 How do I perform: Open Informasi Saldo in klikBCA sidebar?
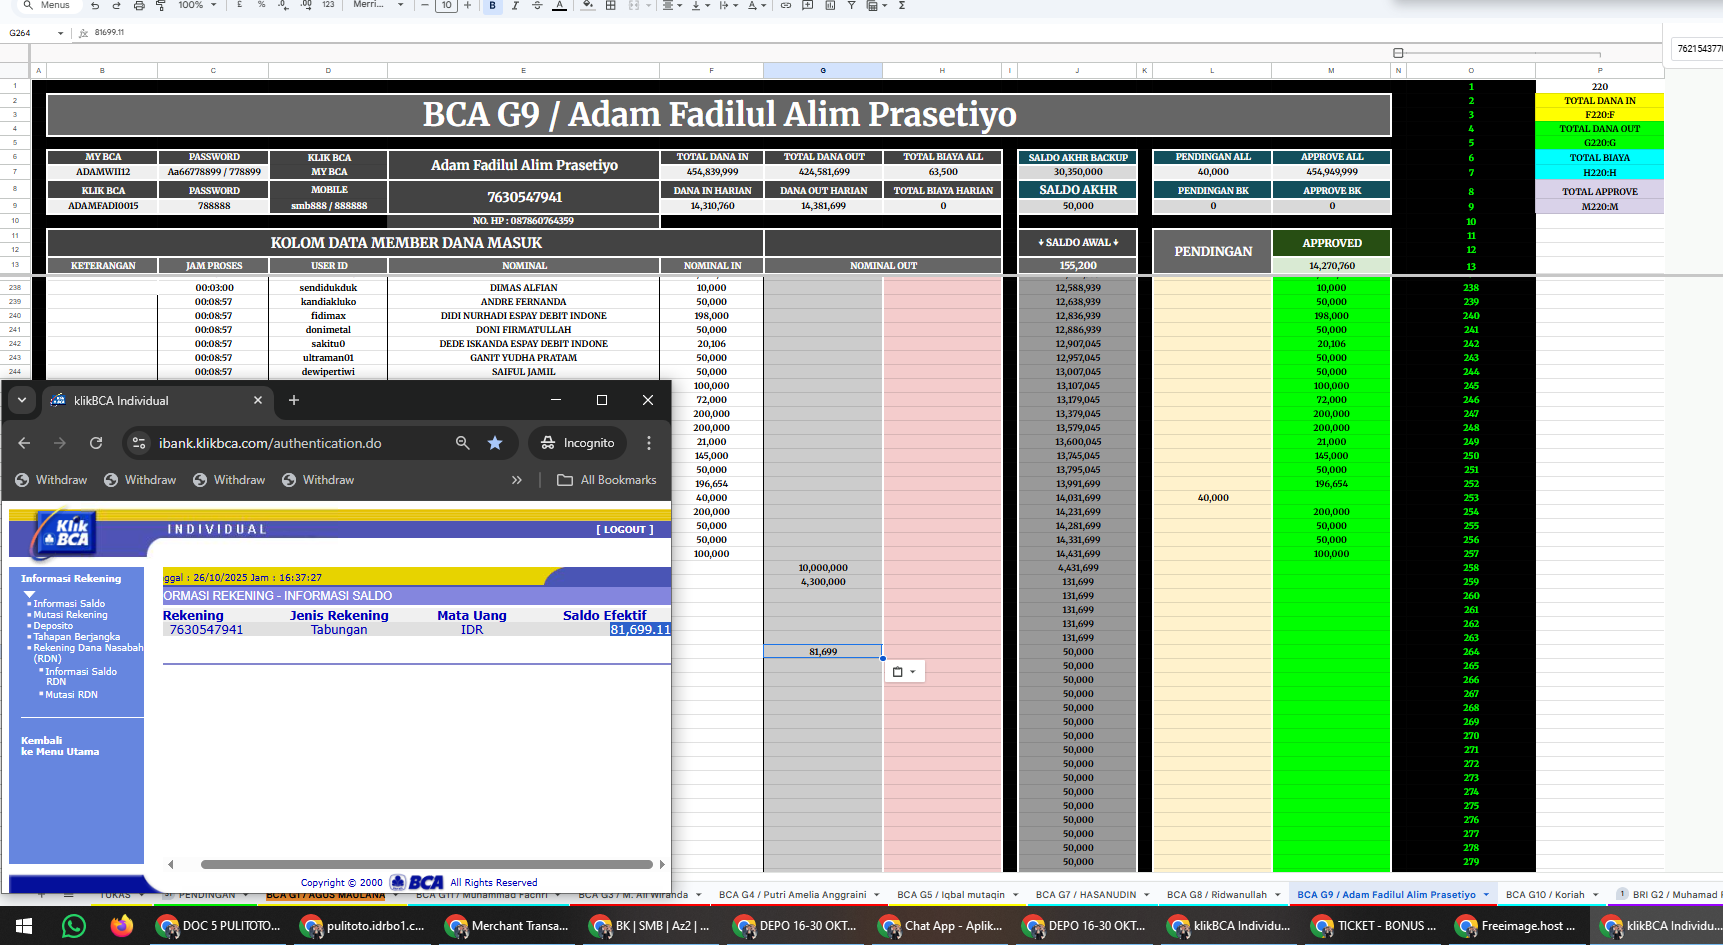(x=69, y=603)
